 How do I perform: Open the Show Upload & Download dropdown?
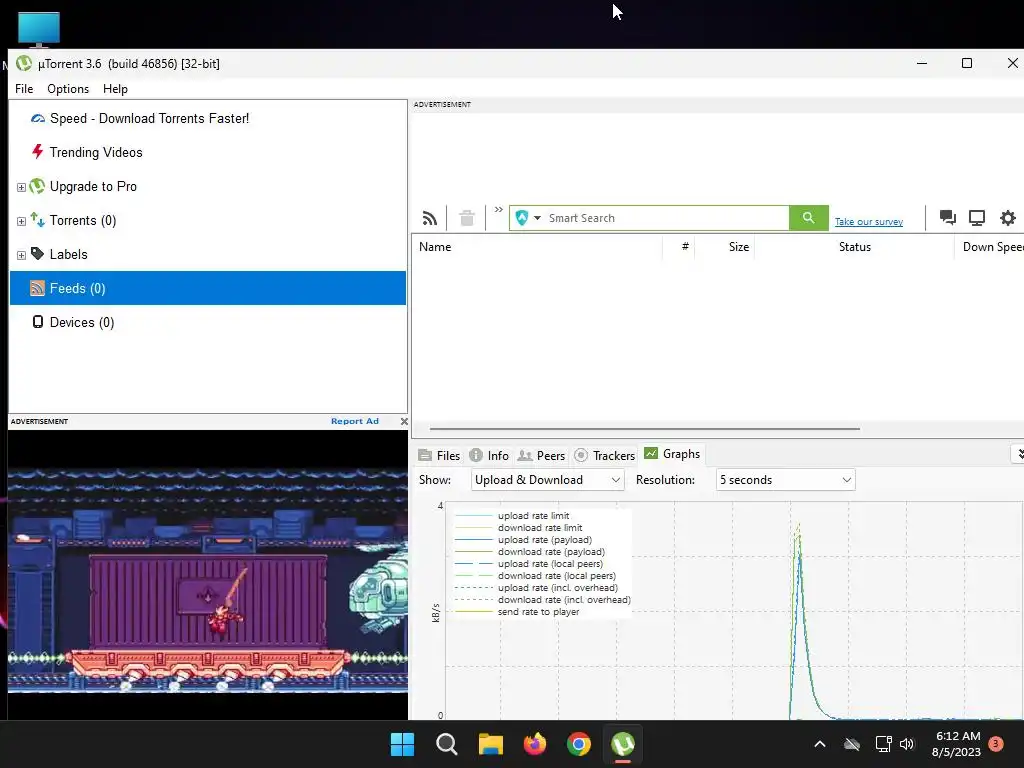pos(547,480)
